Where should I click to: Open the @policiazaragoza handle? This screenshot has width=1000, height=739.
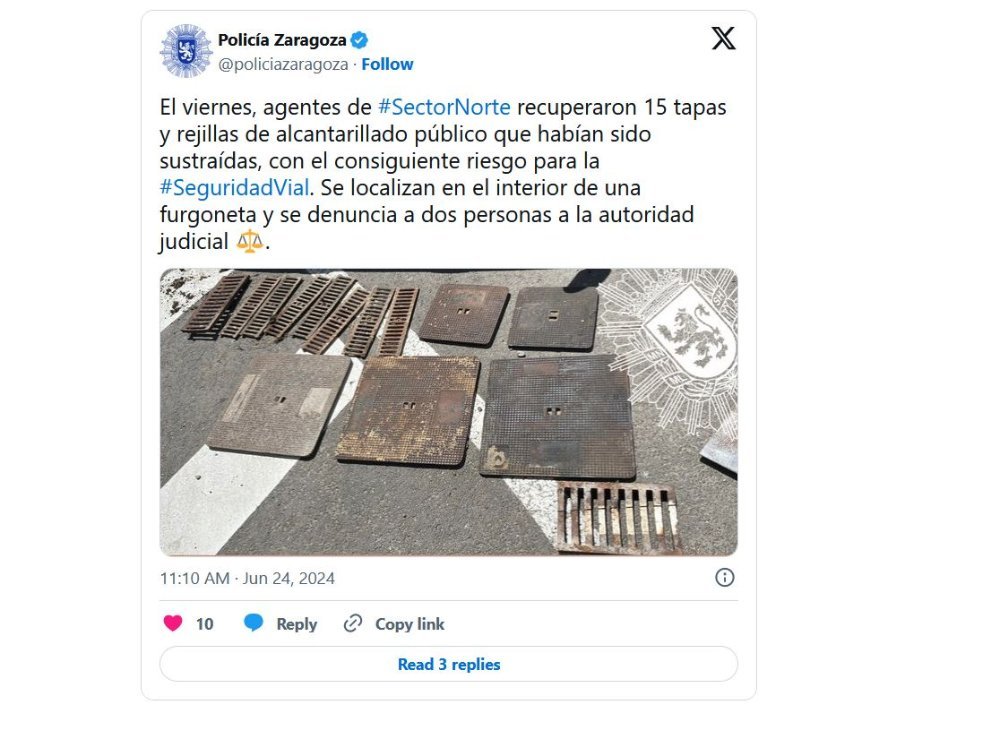283,64
